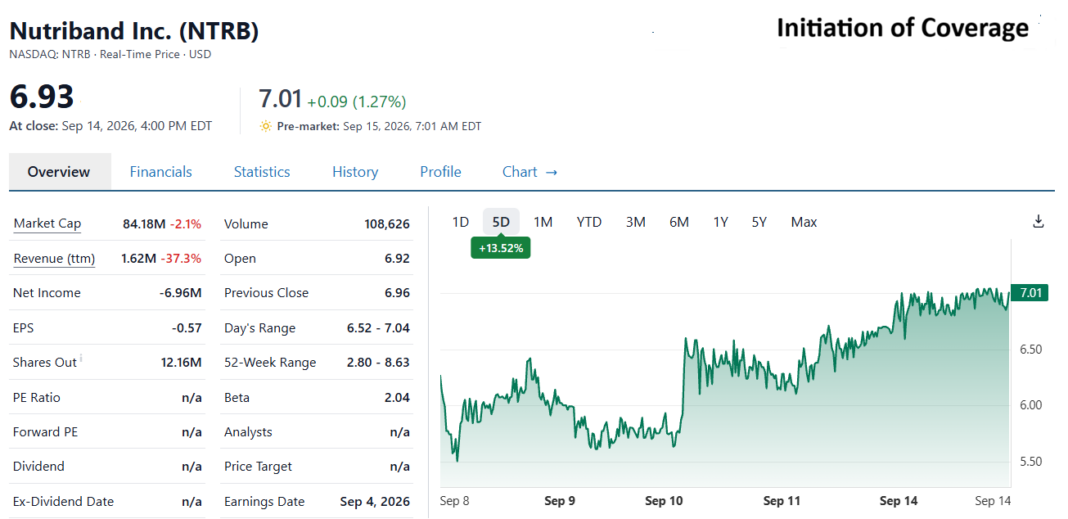The width and height of the screenshot is (1068, 519).
Task: Select the 1Y chart range
Action: click(x=721, y=222)
